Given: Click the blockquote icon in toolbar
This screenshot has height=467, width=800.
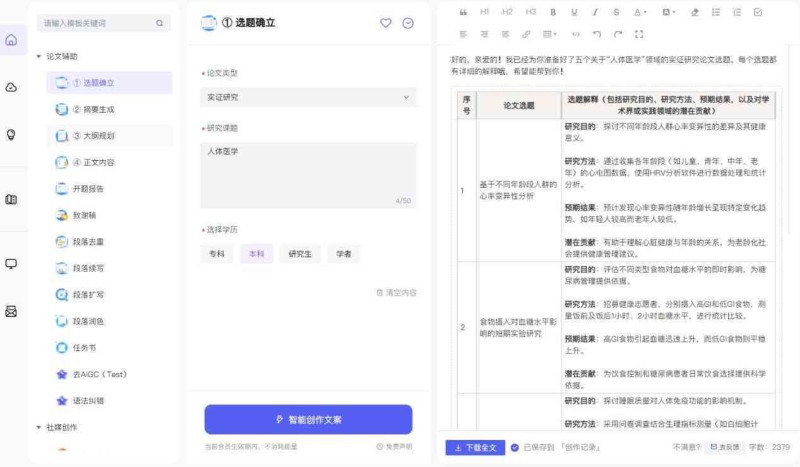Looking at the screenshot, I should [463, 12].
